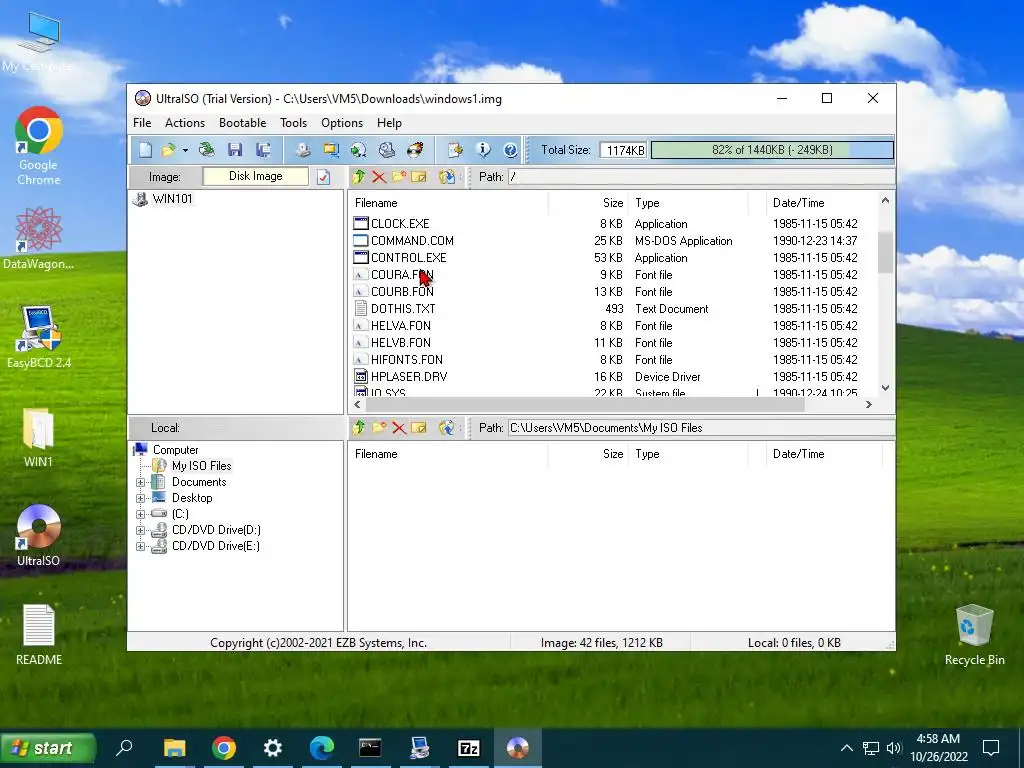The width and height of the screenshot is (1024, 768).
Task: Click the rename icon in the Local toolbar
Action: [419, 428]
